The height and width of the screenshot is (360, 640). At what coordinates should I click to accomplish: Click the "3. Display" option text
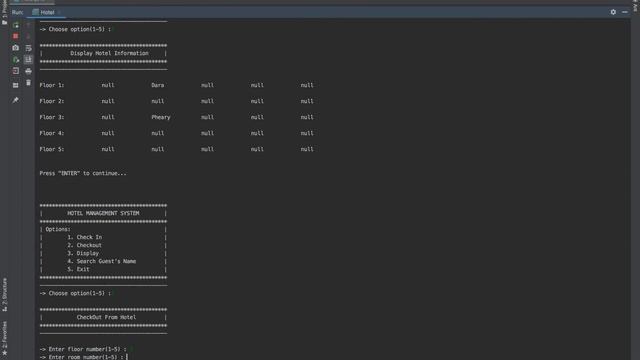point(83,253)
